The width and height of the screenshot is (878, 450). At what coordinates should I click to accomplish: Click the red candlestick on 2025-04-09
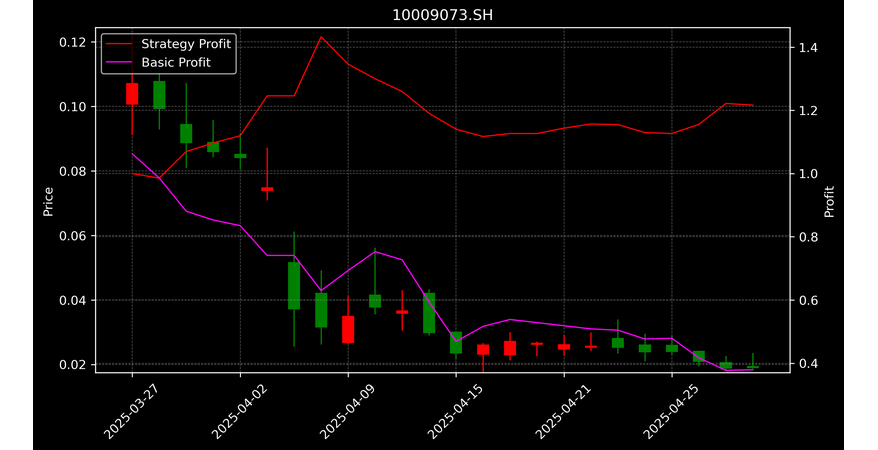pos(348,329)
